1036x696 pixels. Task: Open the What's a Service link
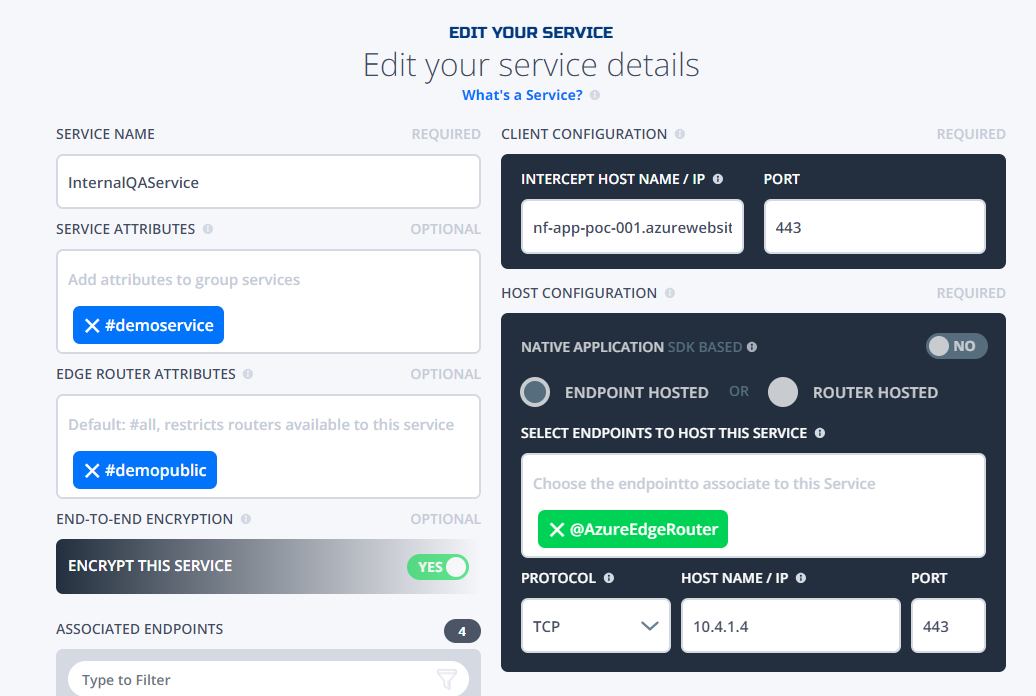tap(521, 94)
